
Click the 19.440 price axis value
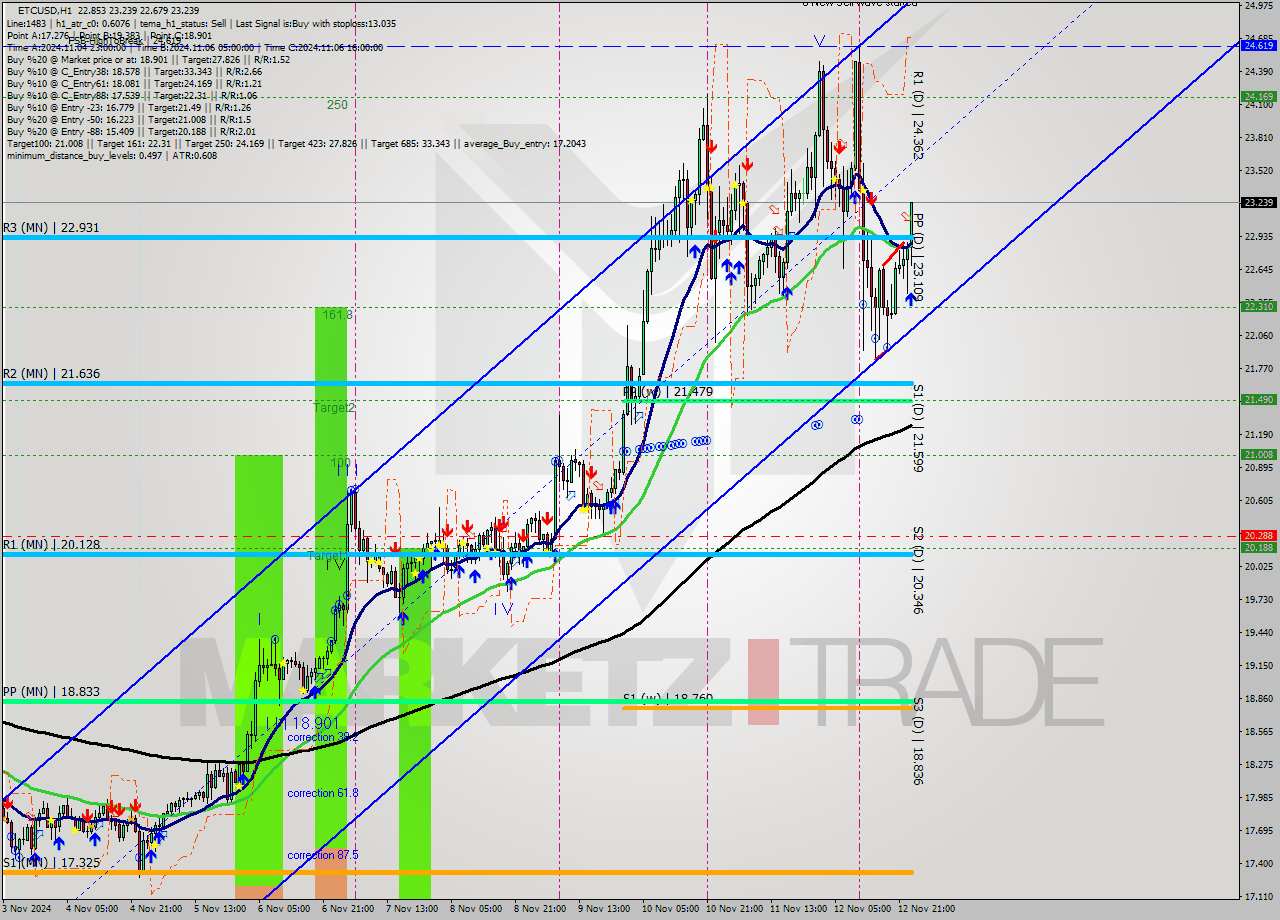(1257, 632)
